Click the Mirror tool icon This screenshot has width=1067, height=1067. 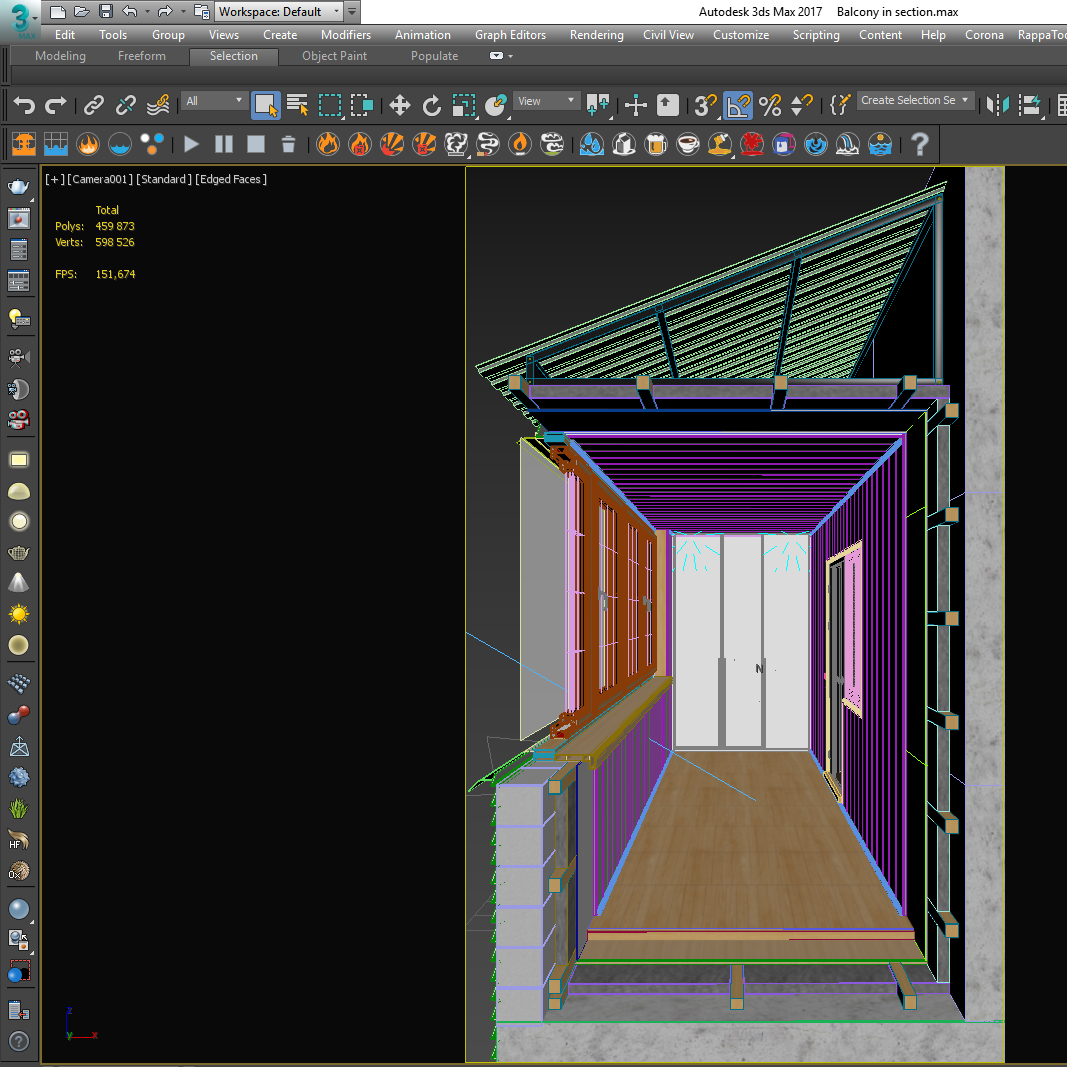click(x=997, y=105)
